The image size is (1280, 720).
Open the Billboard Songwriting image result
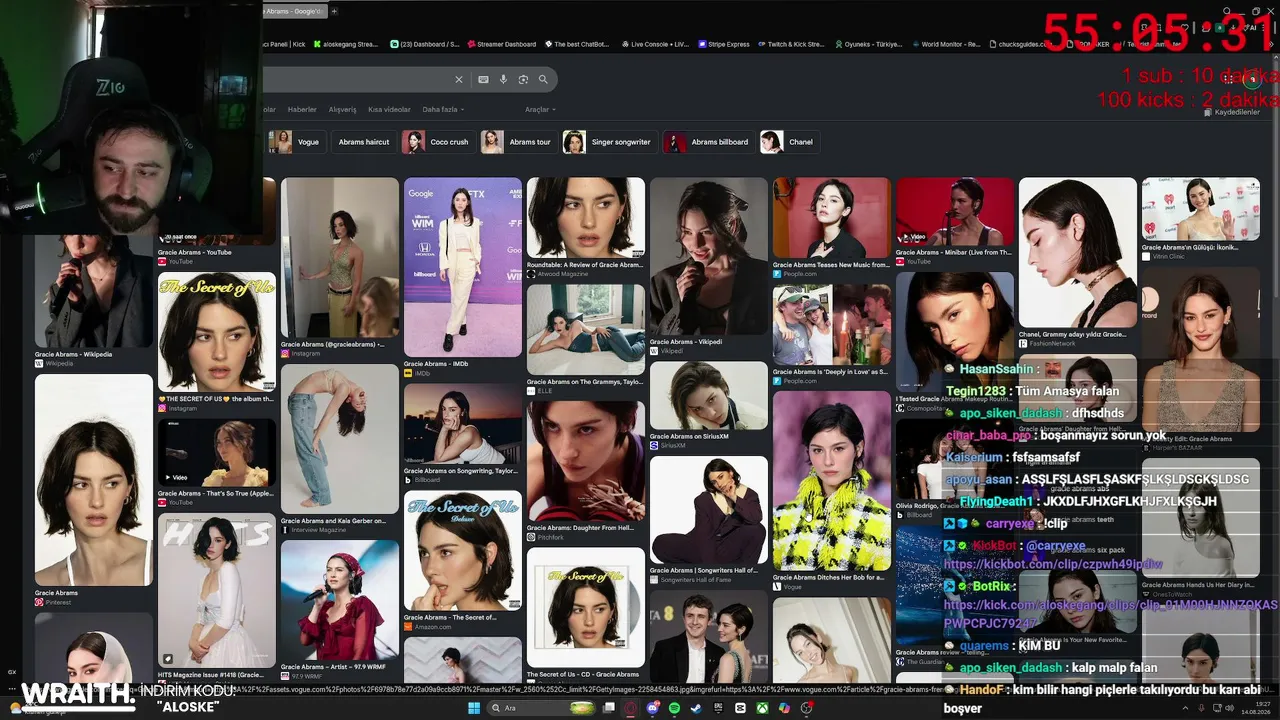(x=463, y=424)
